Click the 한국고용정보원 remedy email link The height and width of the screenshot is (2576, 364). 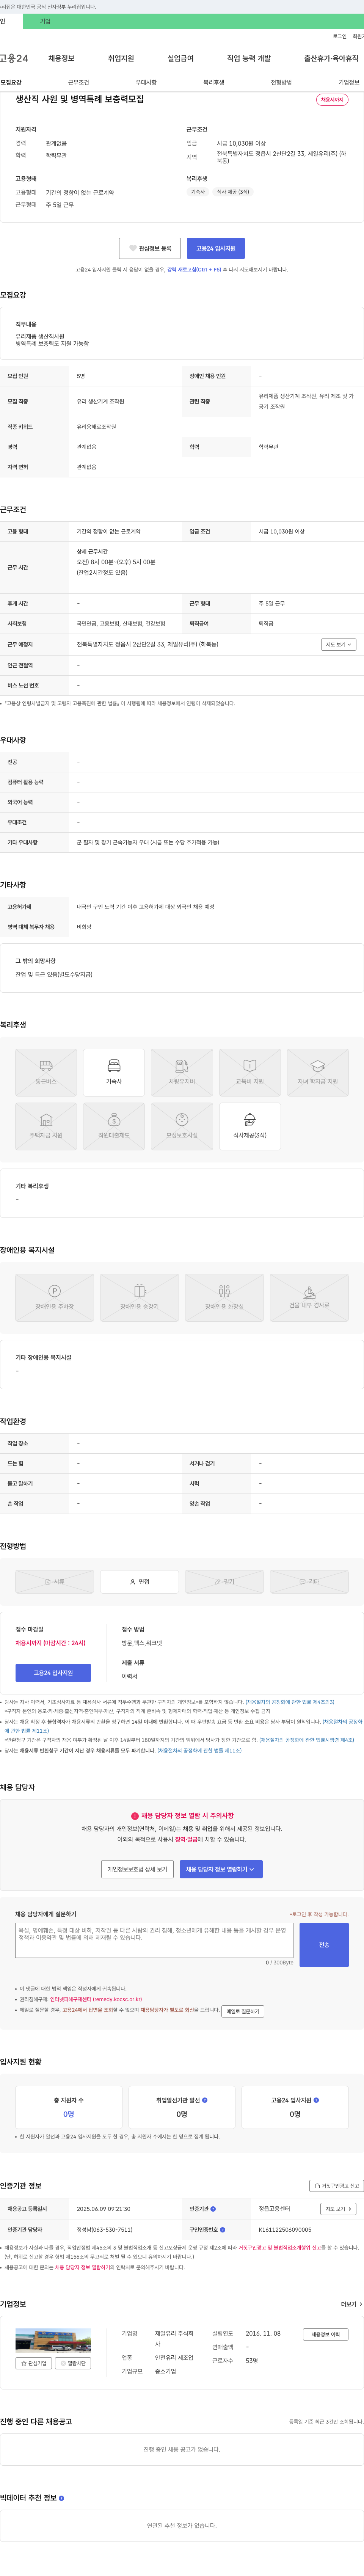pyautogui.click(x=96, y=1999)
